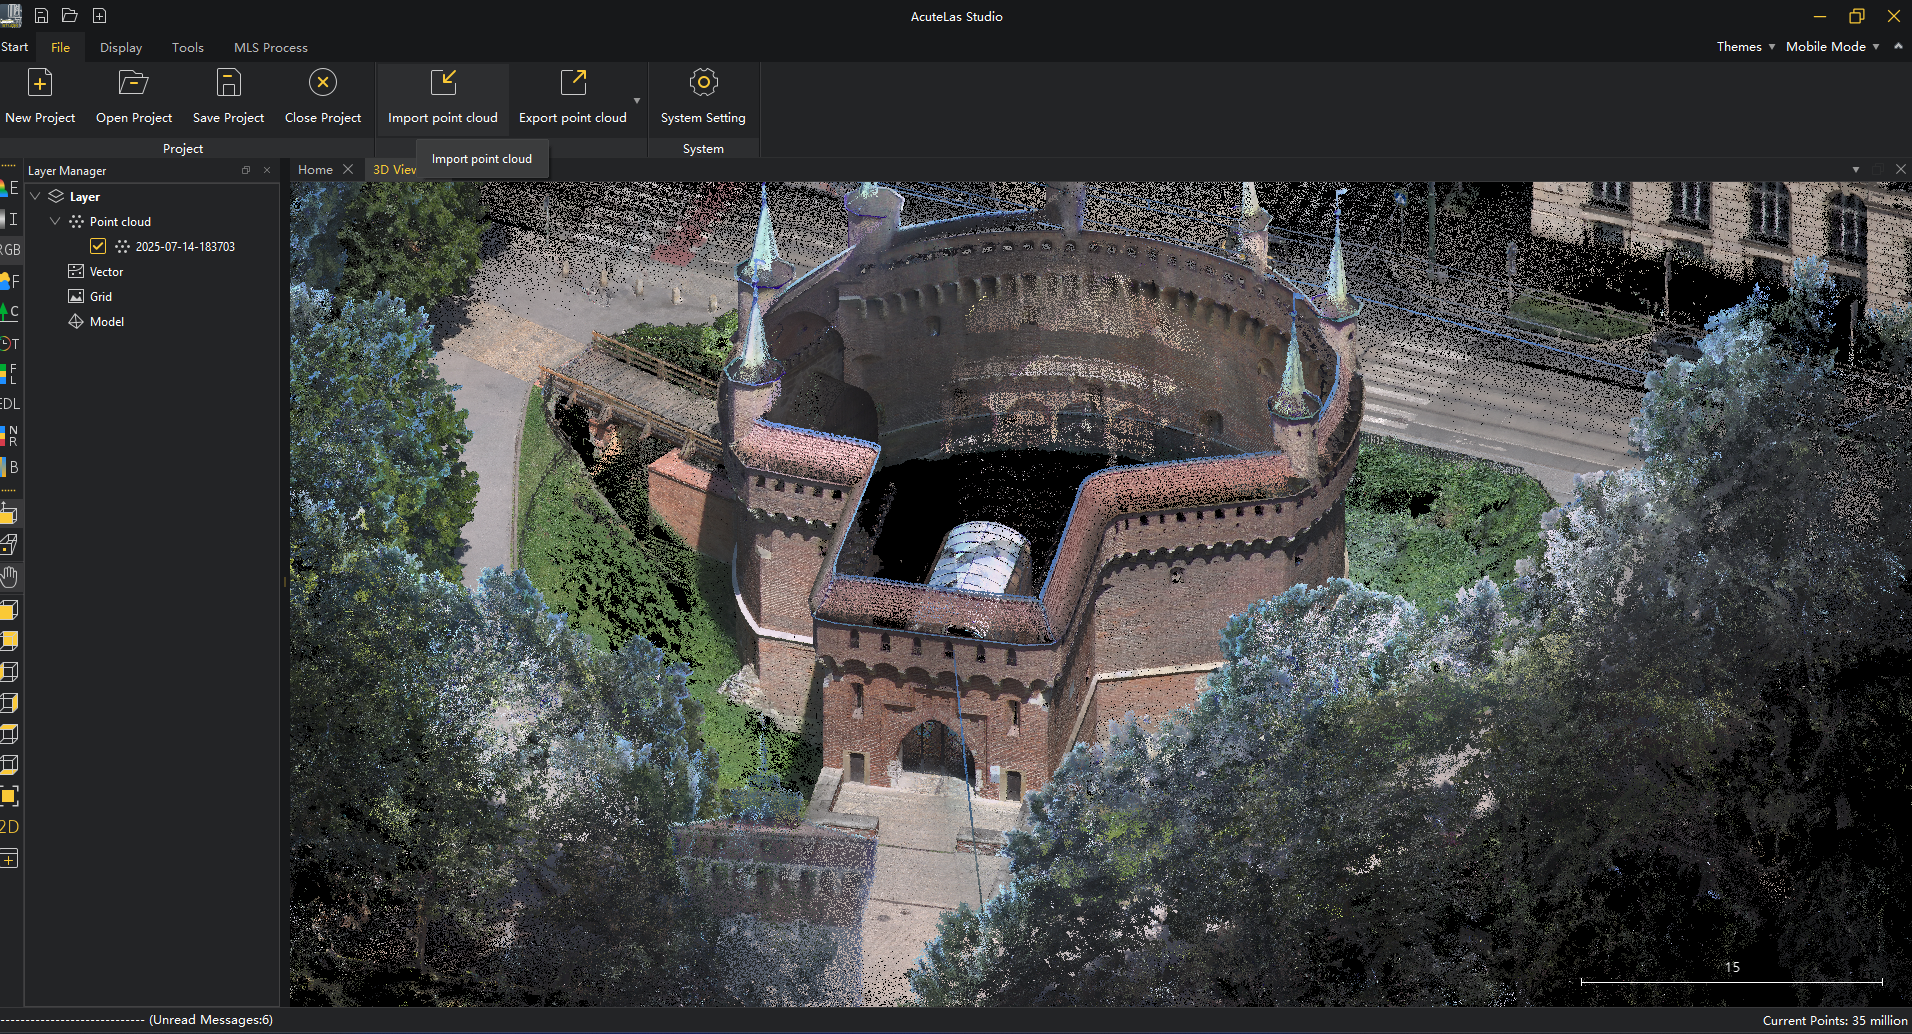Open System Setting gear
Viewport: 1912px width, 1034px height.
[703, 84]
